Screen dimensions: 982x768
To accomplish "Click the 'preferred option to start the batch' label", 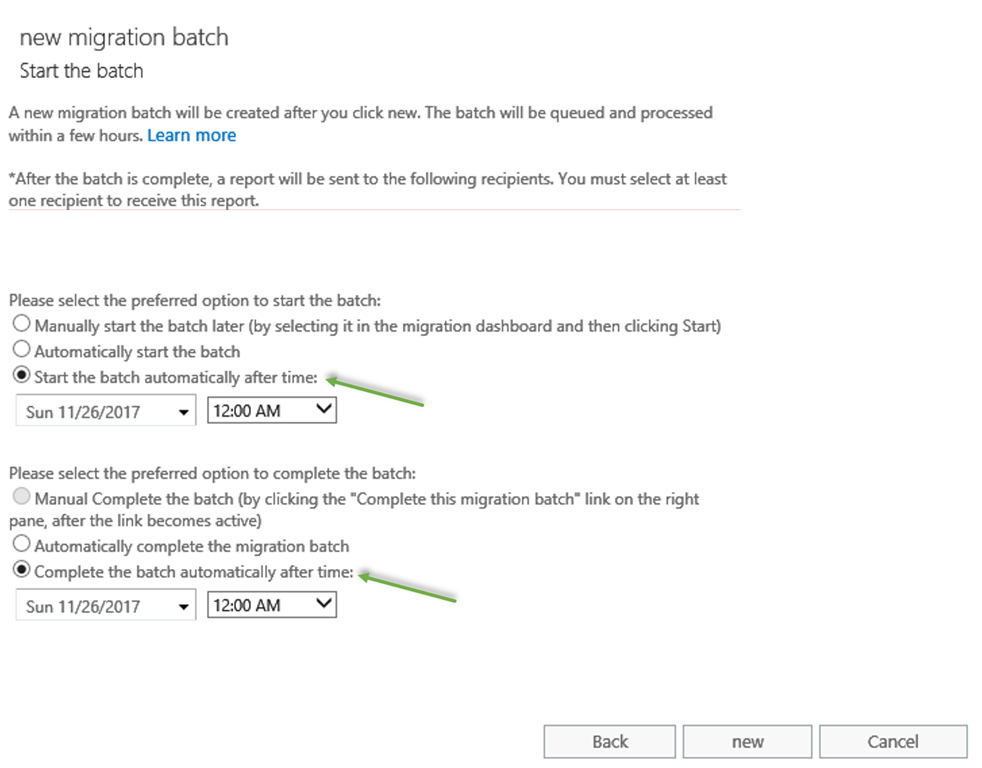I will coord(196,300).
